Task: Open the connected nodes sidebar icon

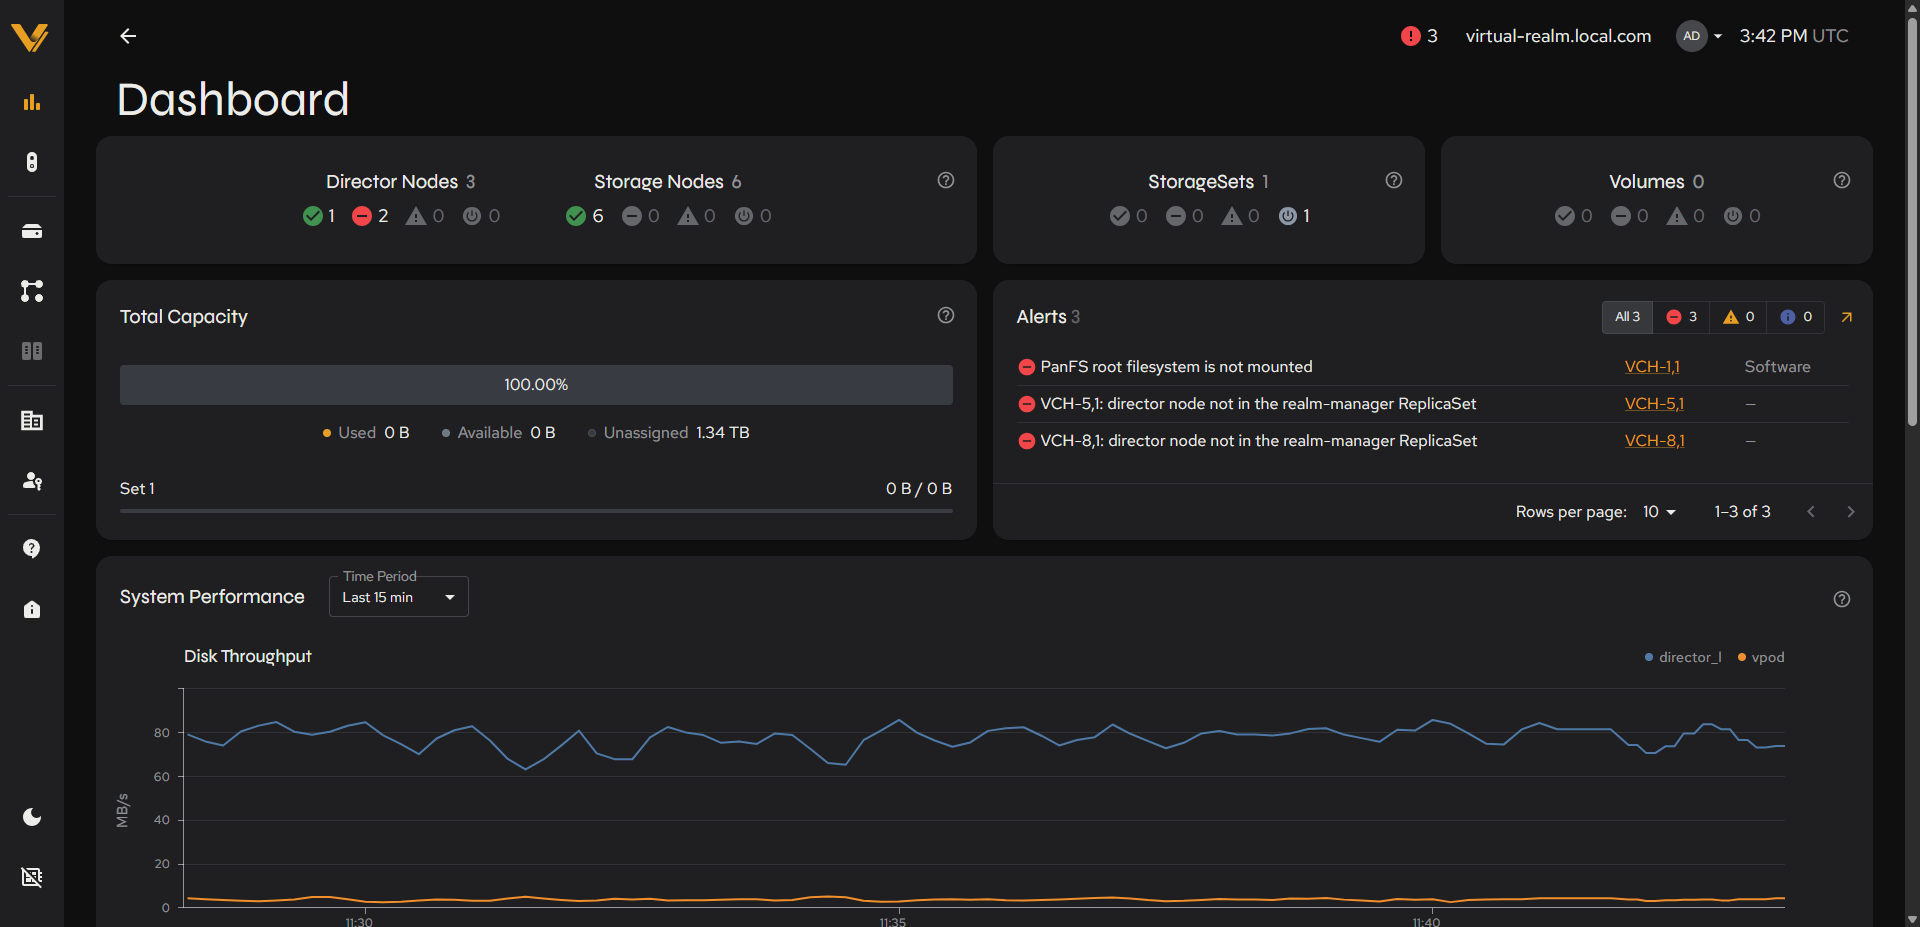Action: pyautogui.click(x=32, y=291)
